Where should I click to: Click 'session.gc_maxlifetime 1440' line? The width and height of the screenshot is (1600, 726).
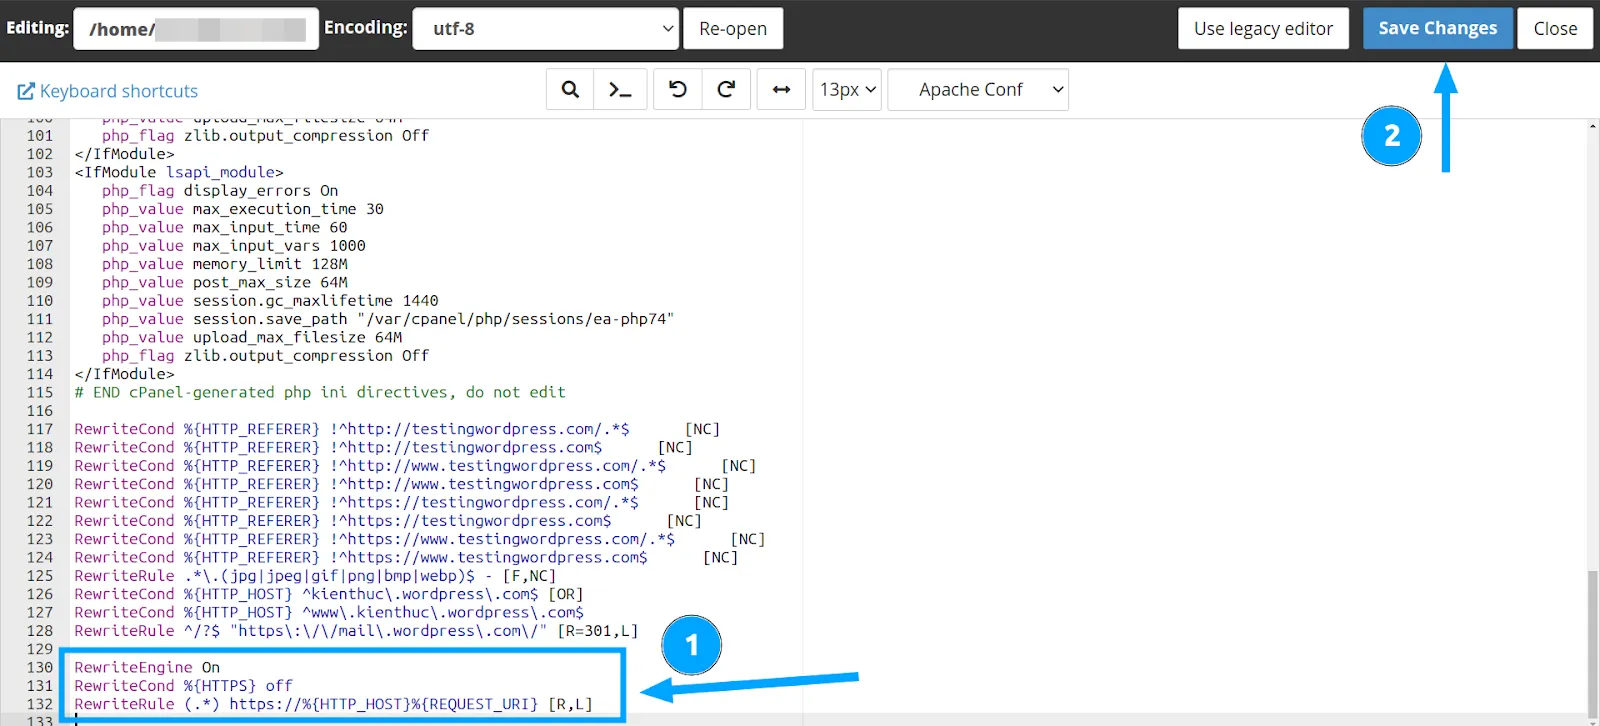(270, 301)
